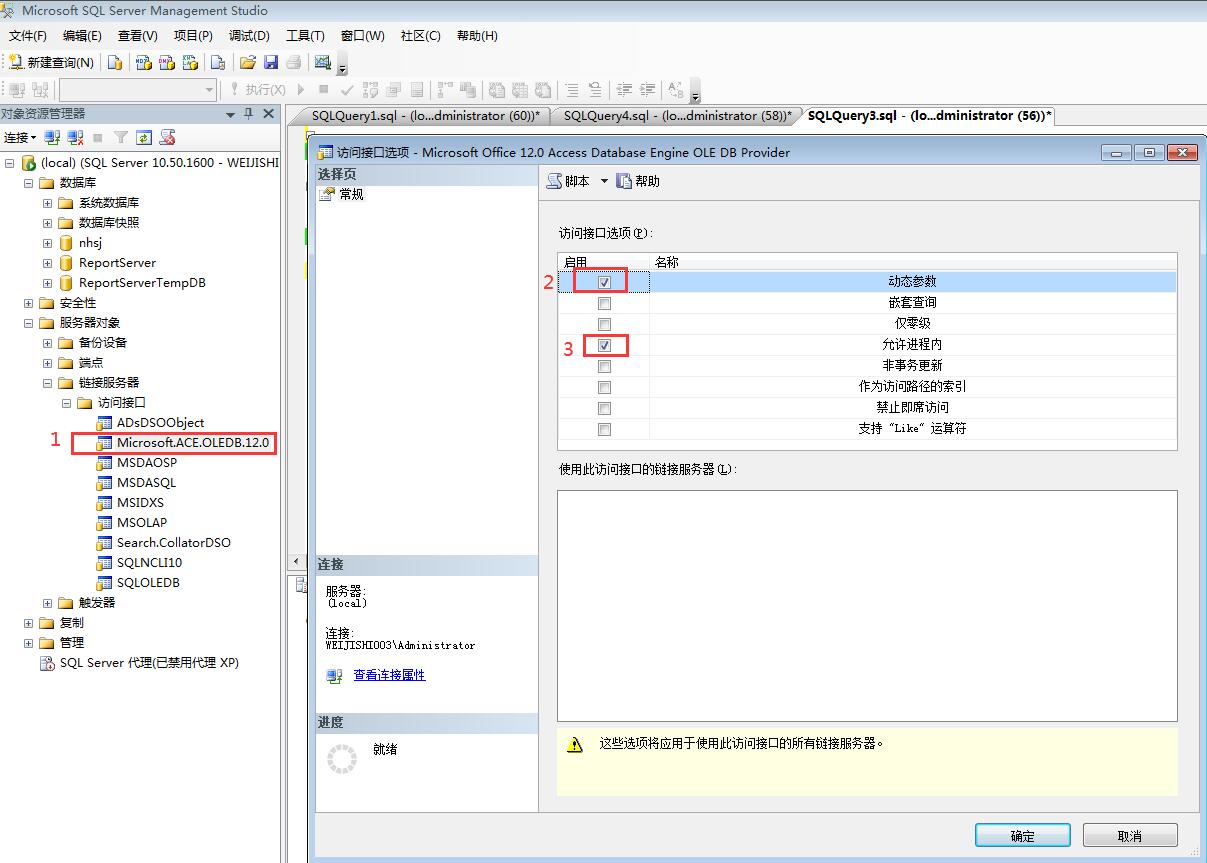1207x863 pixels.
Task: Click the Execute (执行) toolbar button
Action: pyautogui.click(x=258, y=89)
